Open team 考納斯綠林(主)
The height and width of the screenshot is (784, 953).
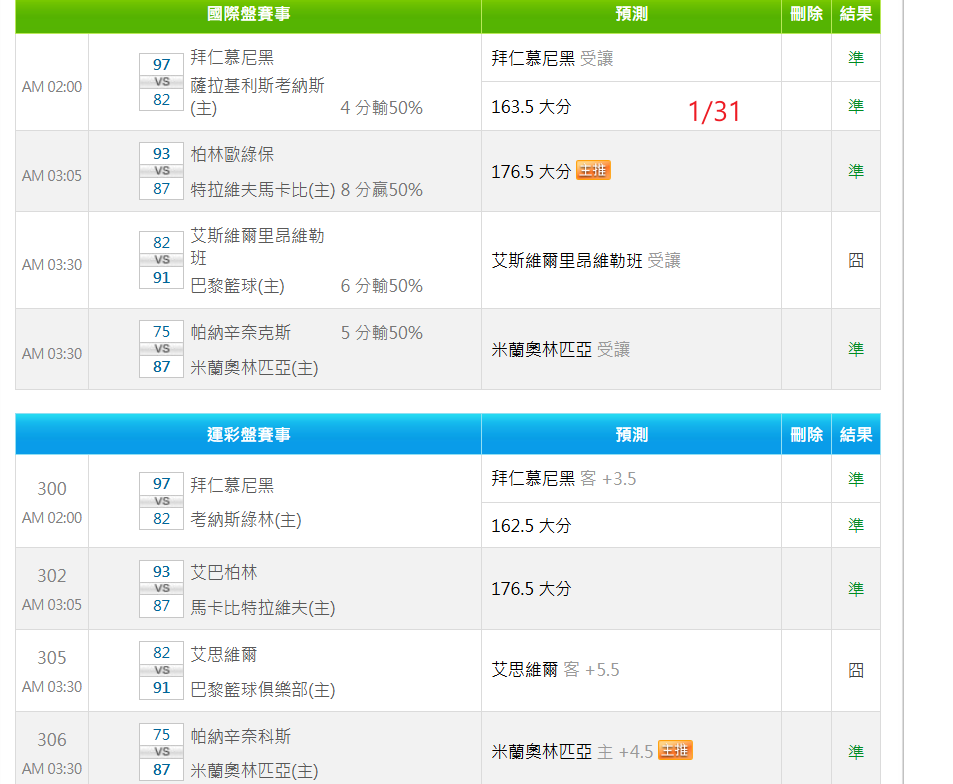(246, 520)
